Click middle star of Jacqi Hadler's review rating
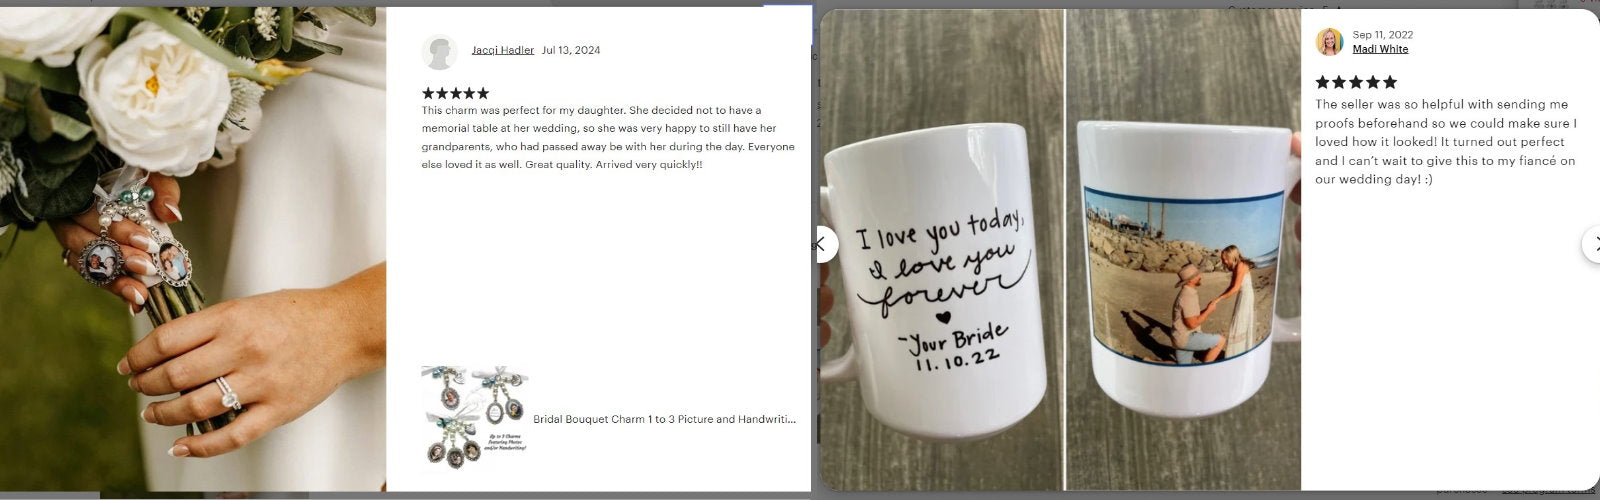This screenshot has height=500, width=1600. [x=456, y=93]
